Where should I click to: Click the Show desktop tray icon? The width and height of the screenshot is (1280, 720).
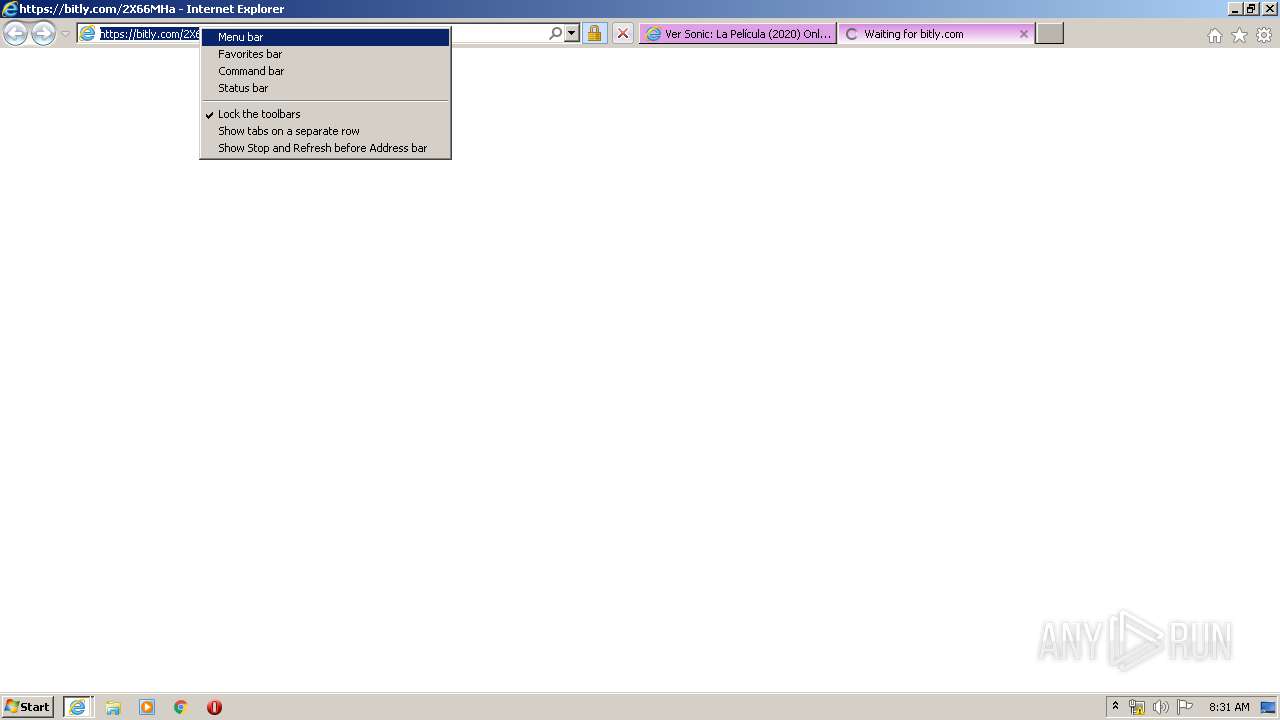(1268, 707)
